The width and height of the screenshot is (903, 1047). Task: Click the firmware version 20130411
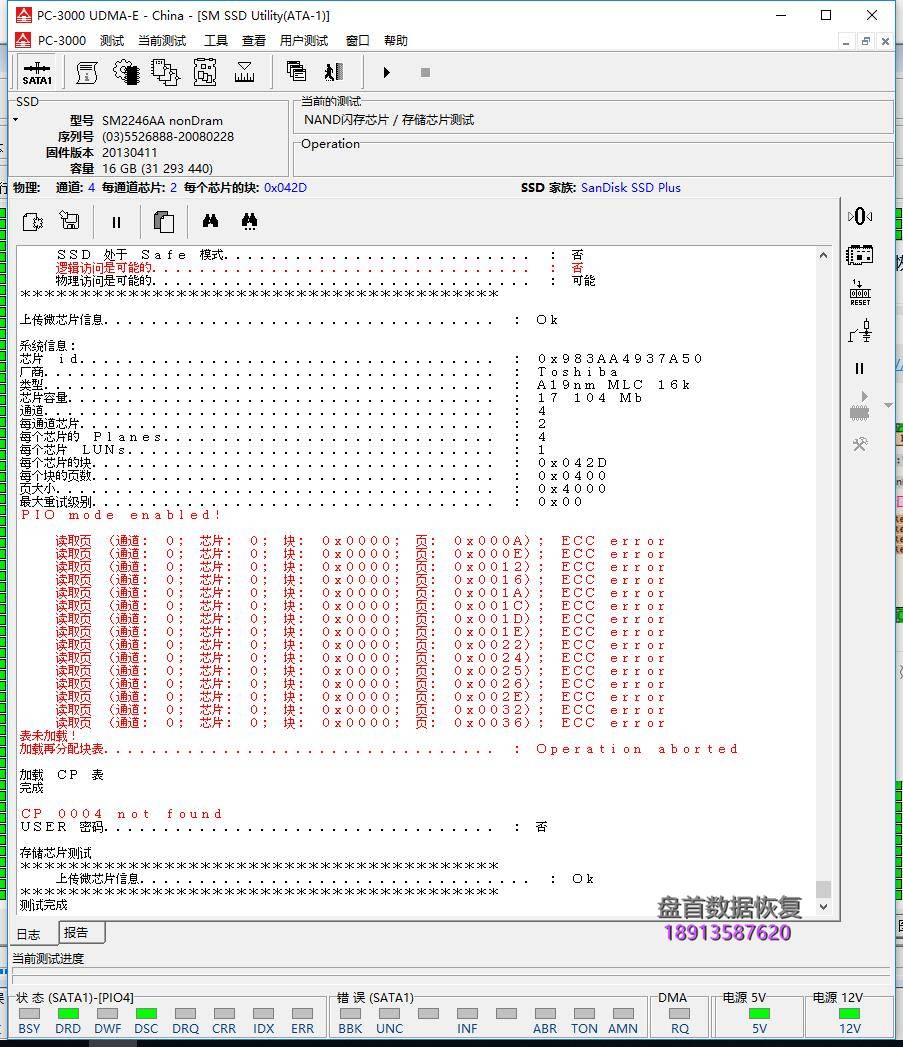[130, 153]
